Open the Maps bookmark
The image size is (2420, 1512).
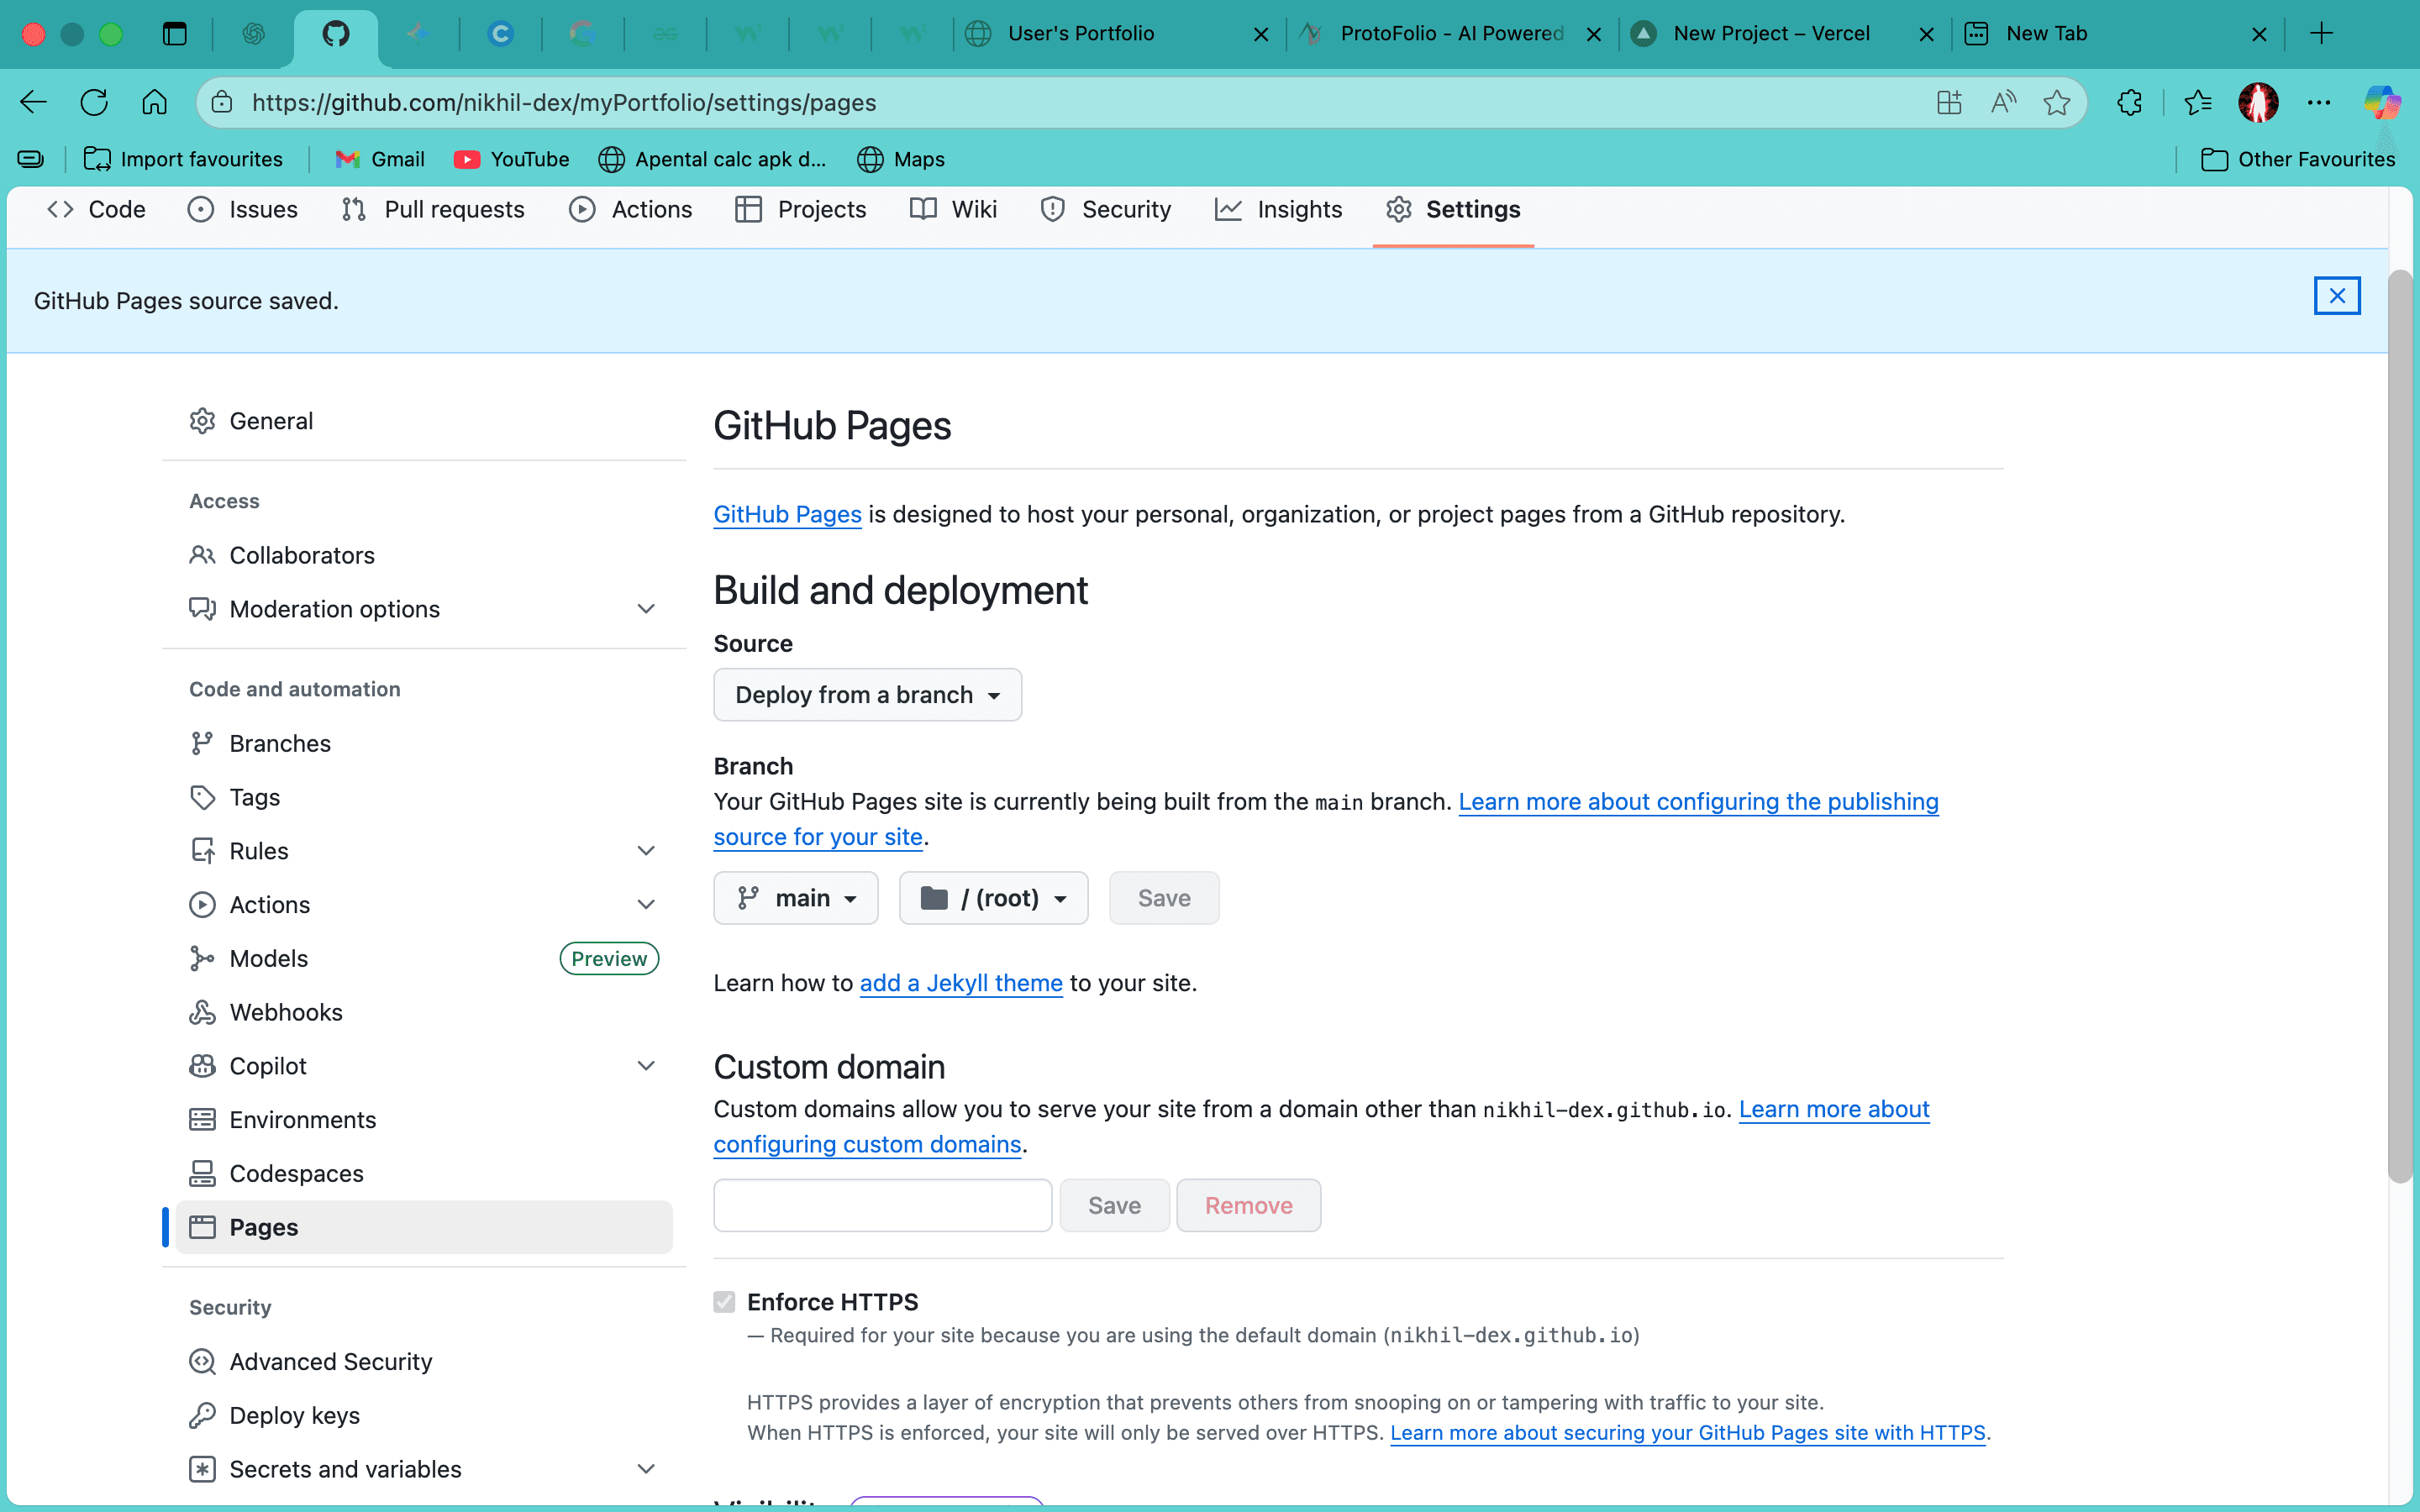pyautogui.click(x=901, y=159)
